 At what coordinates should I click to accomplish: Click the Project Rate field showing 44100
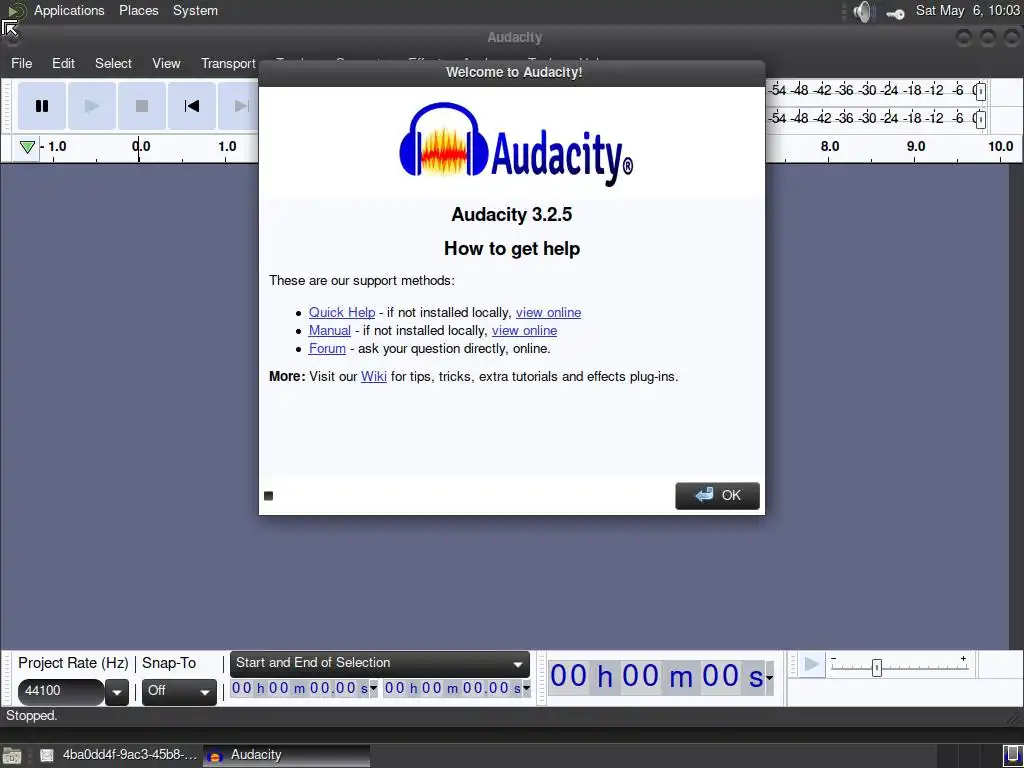[61, 692]
